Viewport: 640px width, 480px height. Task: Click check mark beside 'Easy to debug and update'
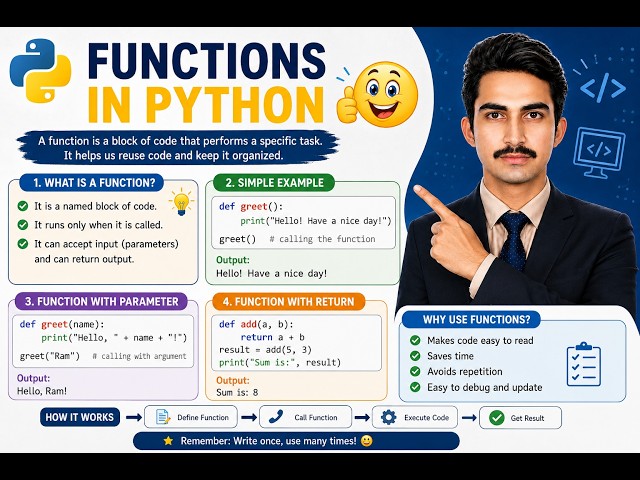pyautogui.click(x=415, y=387)
